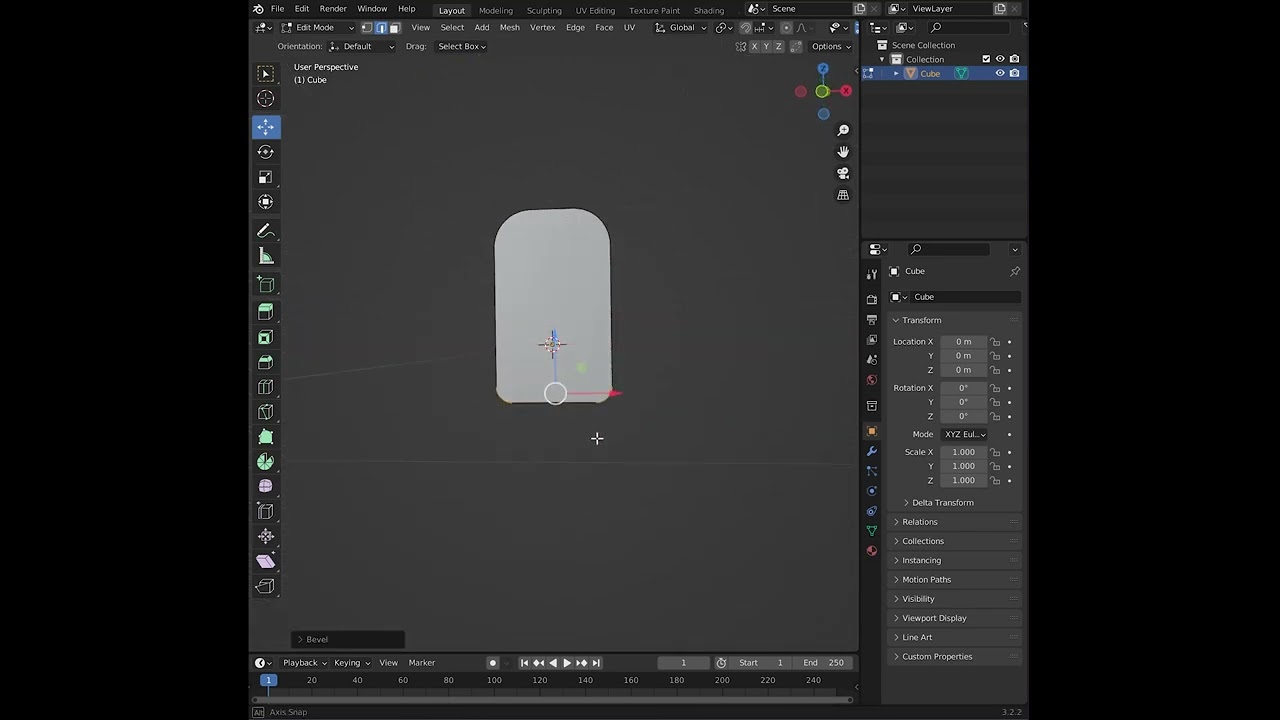The image size is (1280, 720).
Task: Play the animation forward
Action: click(567, 663)
